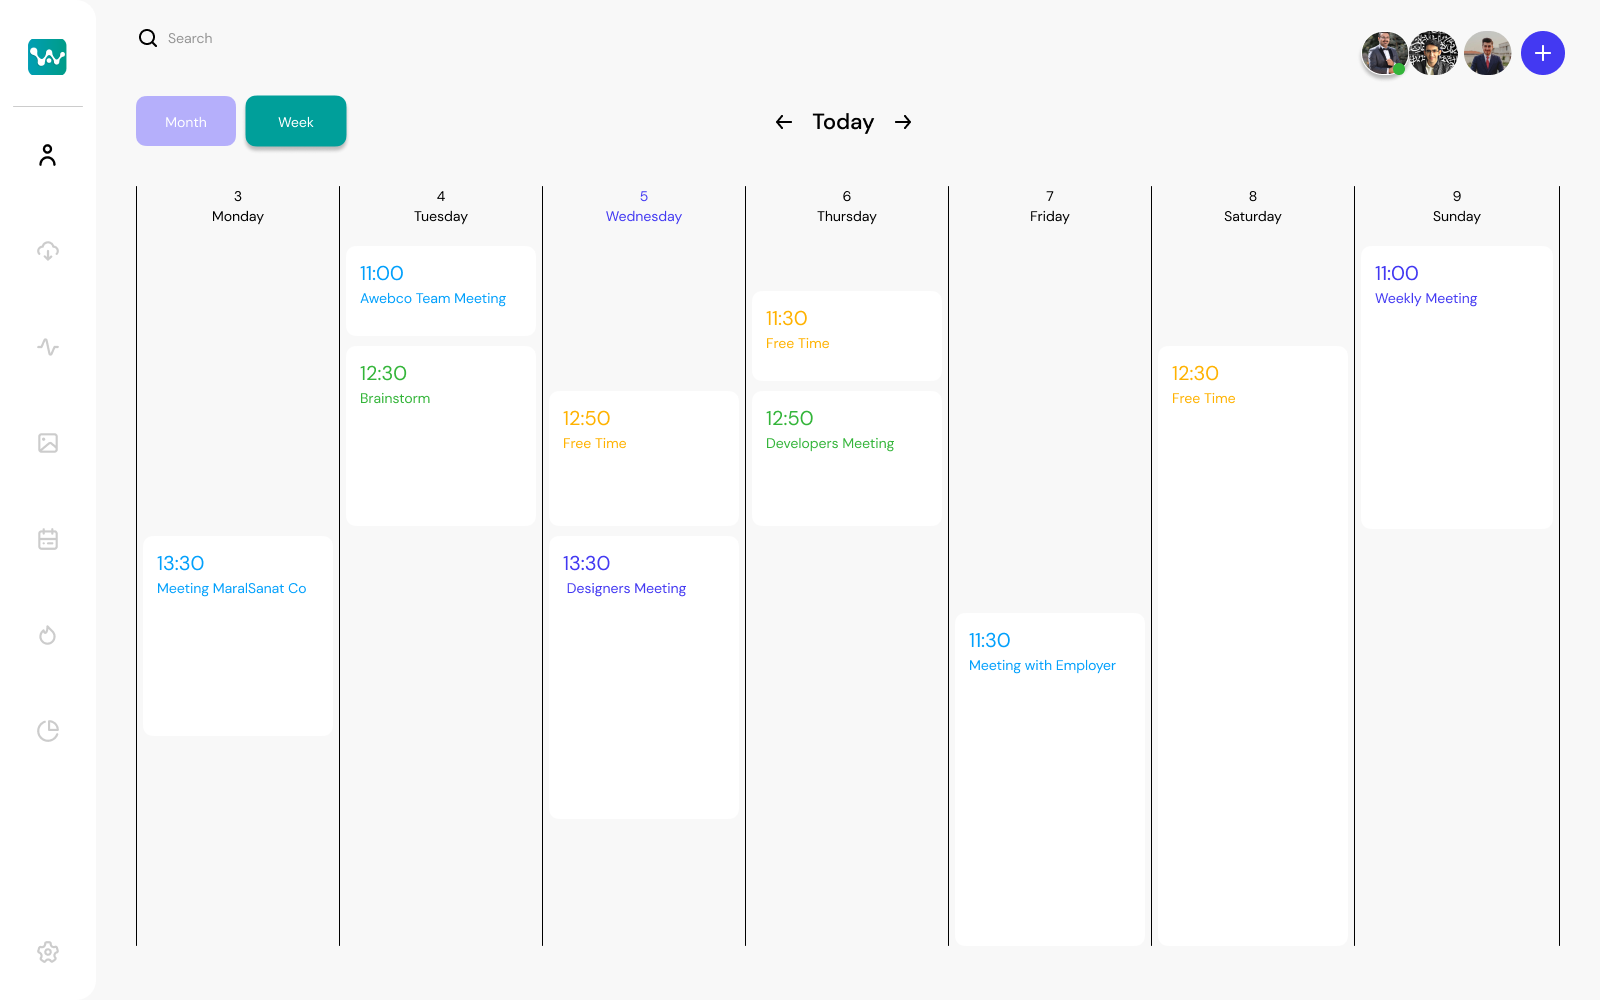The height and width of the screenshot is (1000, 1600).
Task: Select Wednesday the 5th column header
Action: tap(643, 207)
